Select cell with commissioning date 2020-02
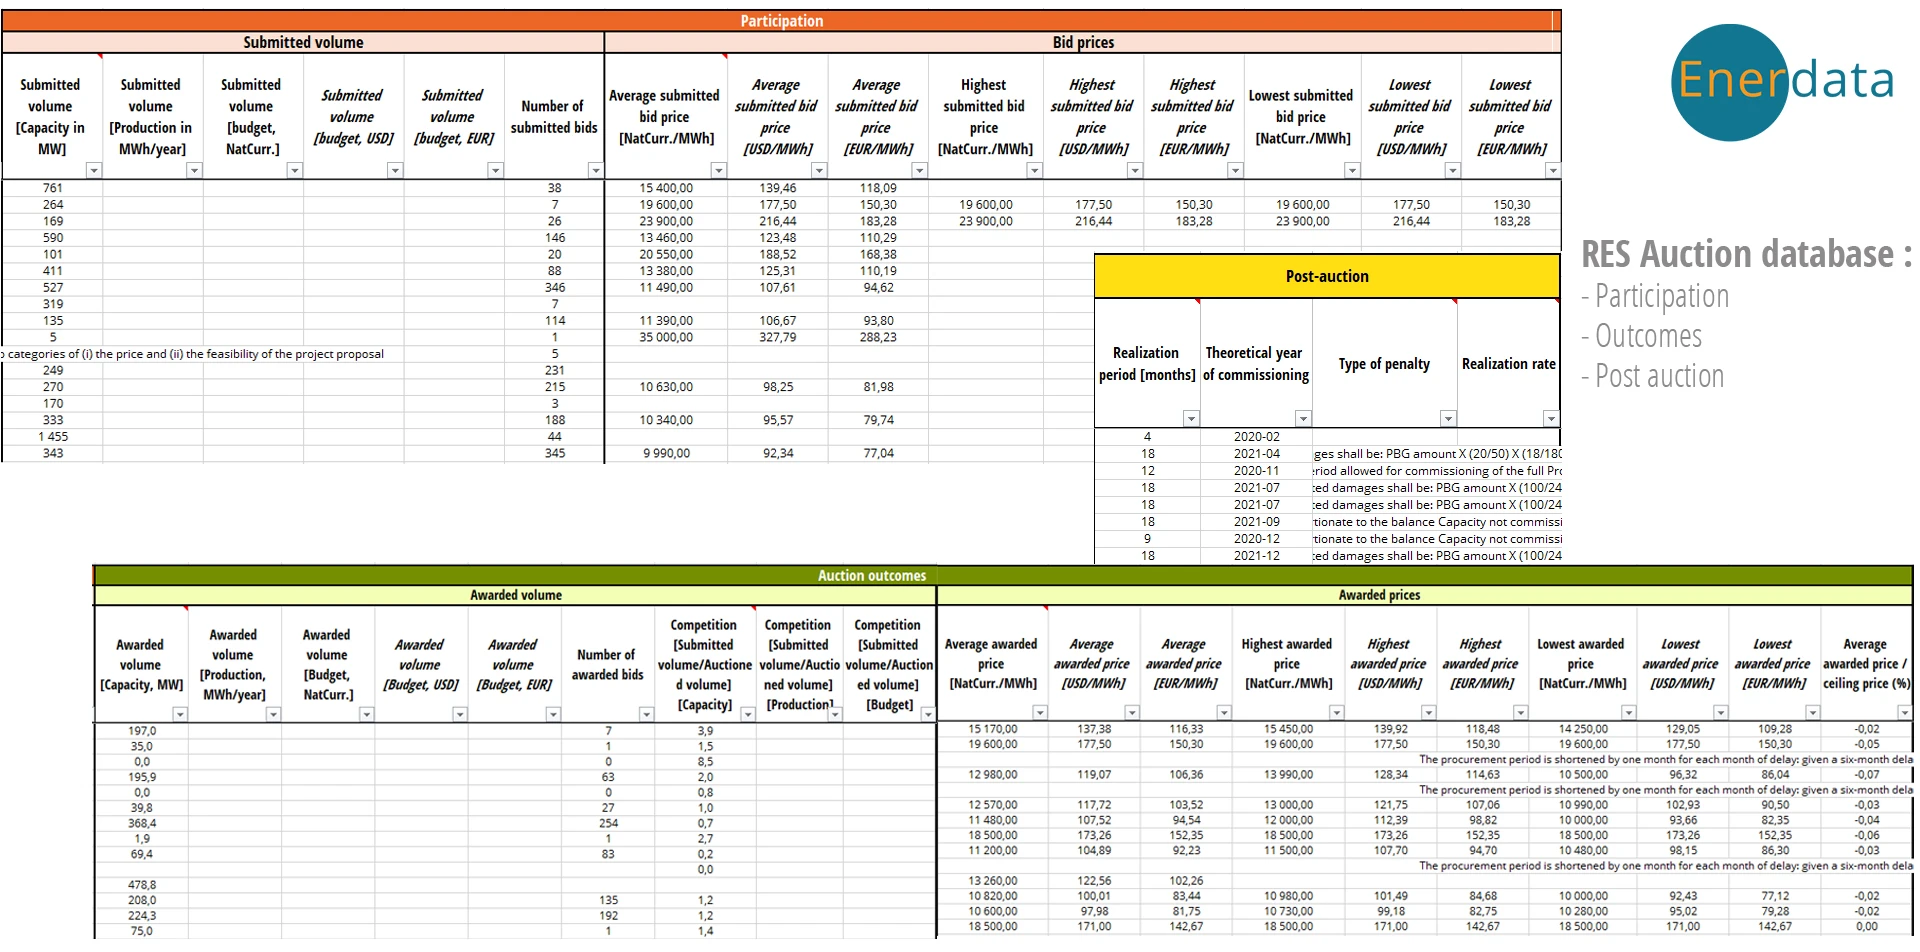The height and width of the screenshot is (952, 1920). 1256,437
